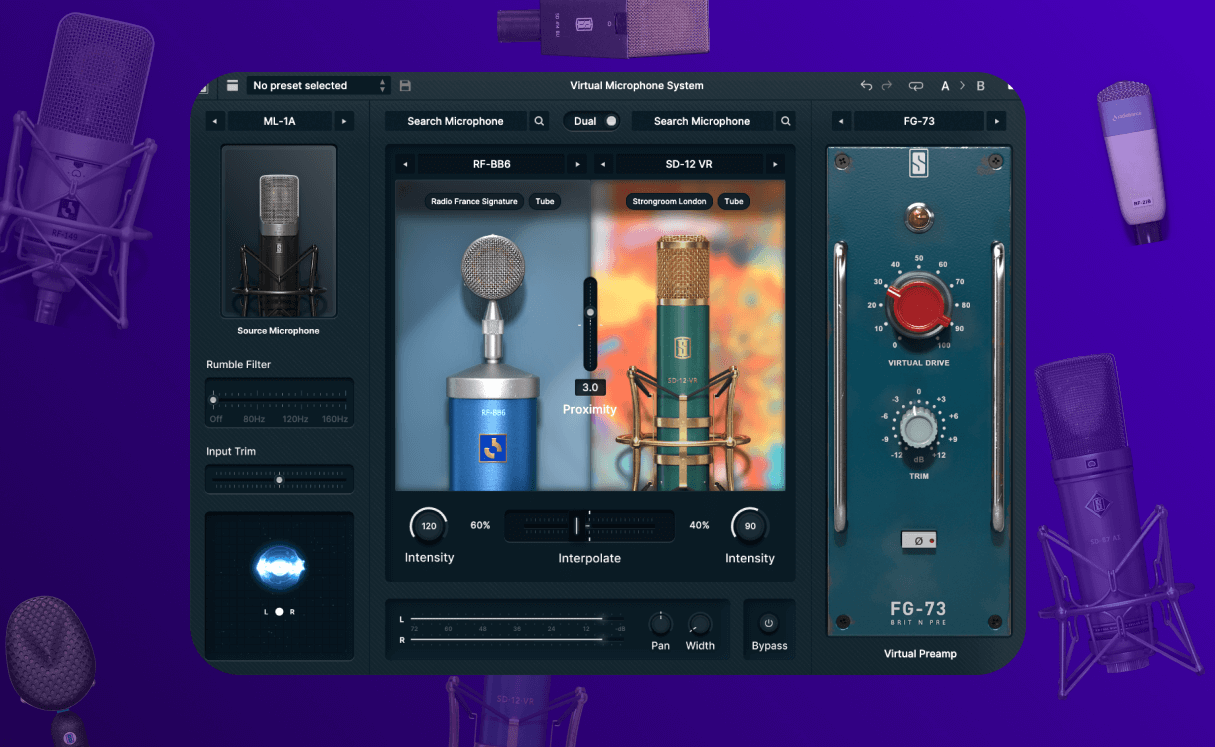This screenshot has width=1215, height=747.
Task: Click the 60% interpolate value
Action: click(480, 525)
